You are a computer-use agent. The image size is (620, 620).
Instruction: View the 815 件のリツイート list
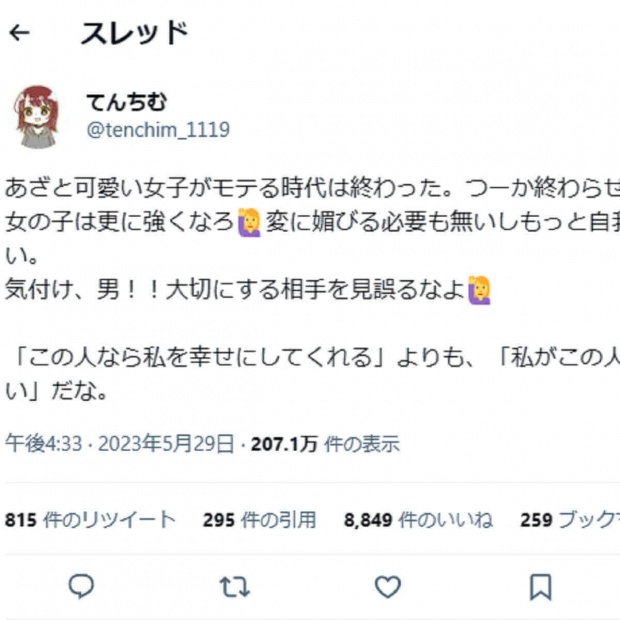coord(90,520)
